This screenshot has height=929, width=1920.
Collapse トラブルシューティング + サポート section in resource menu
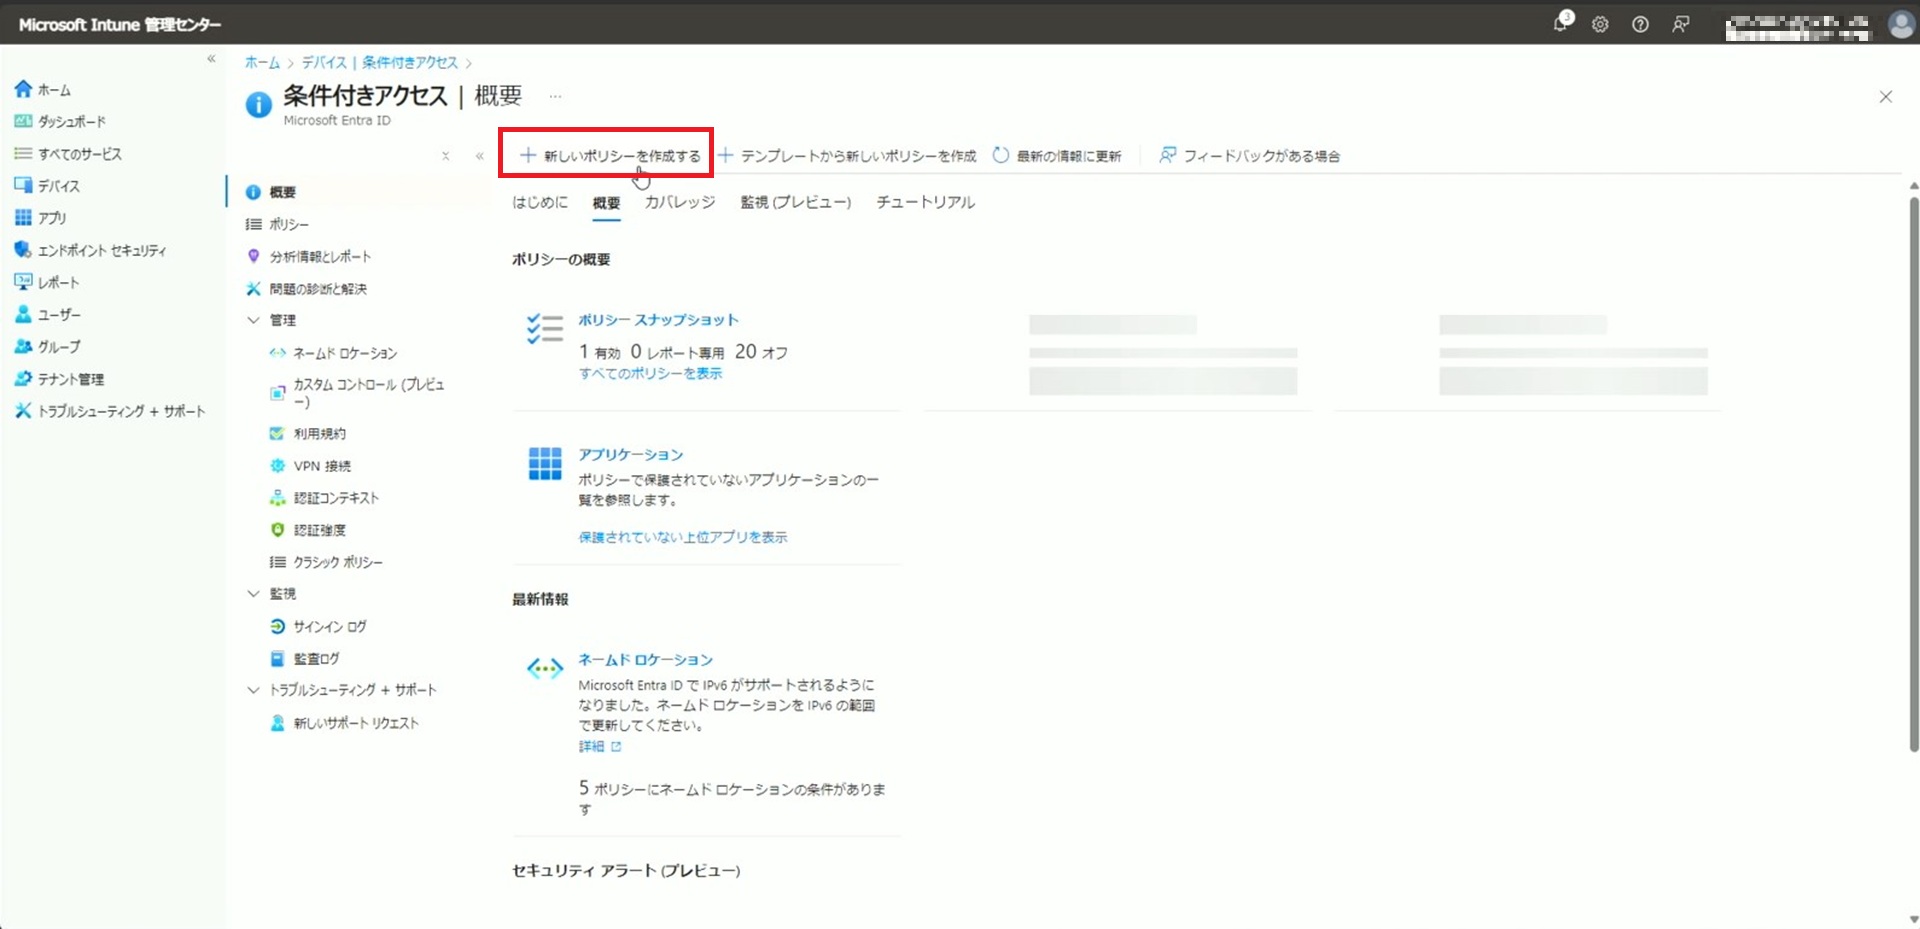[x=253, y=690]
